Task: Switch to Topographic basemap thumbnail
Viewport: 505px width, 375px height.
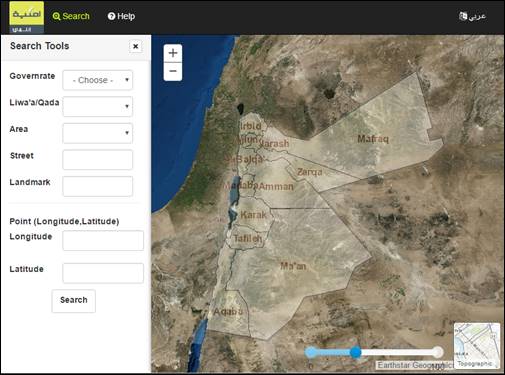Action: (477, 345)
